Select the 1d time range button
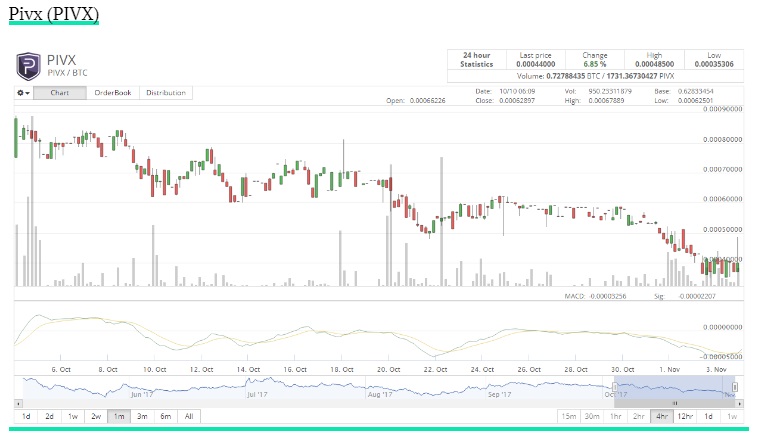This screenshot has width=757, height=446. (26, 416)
